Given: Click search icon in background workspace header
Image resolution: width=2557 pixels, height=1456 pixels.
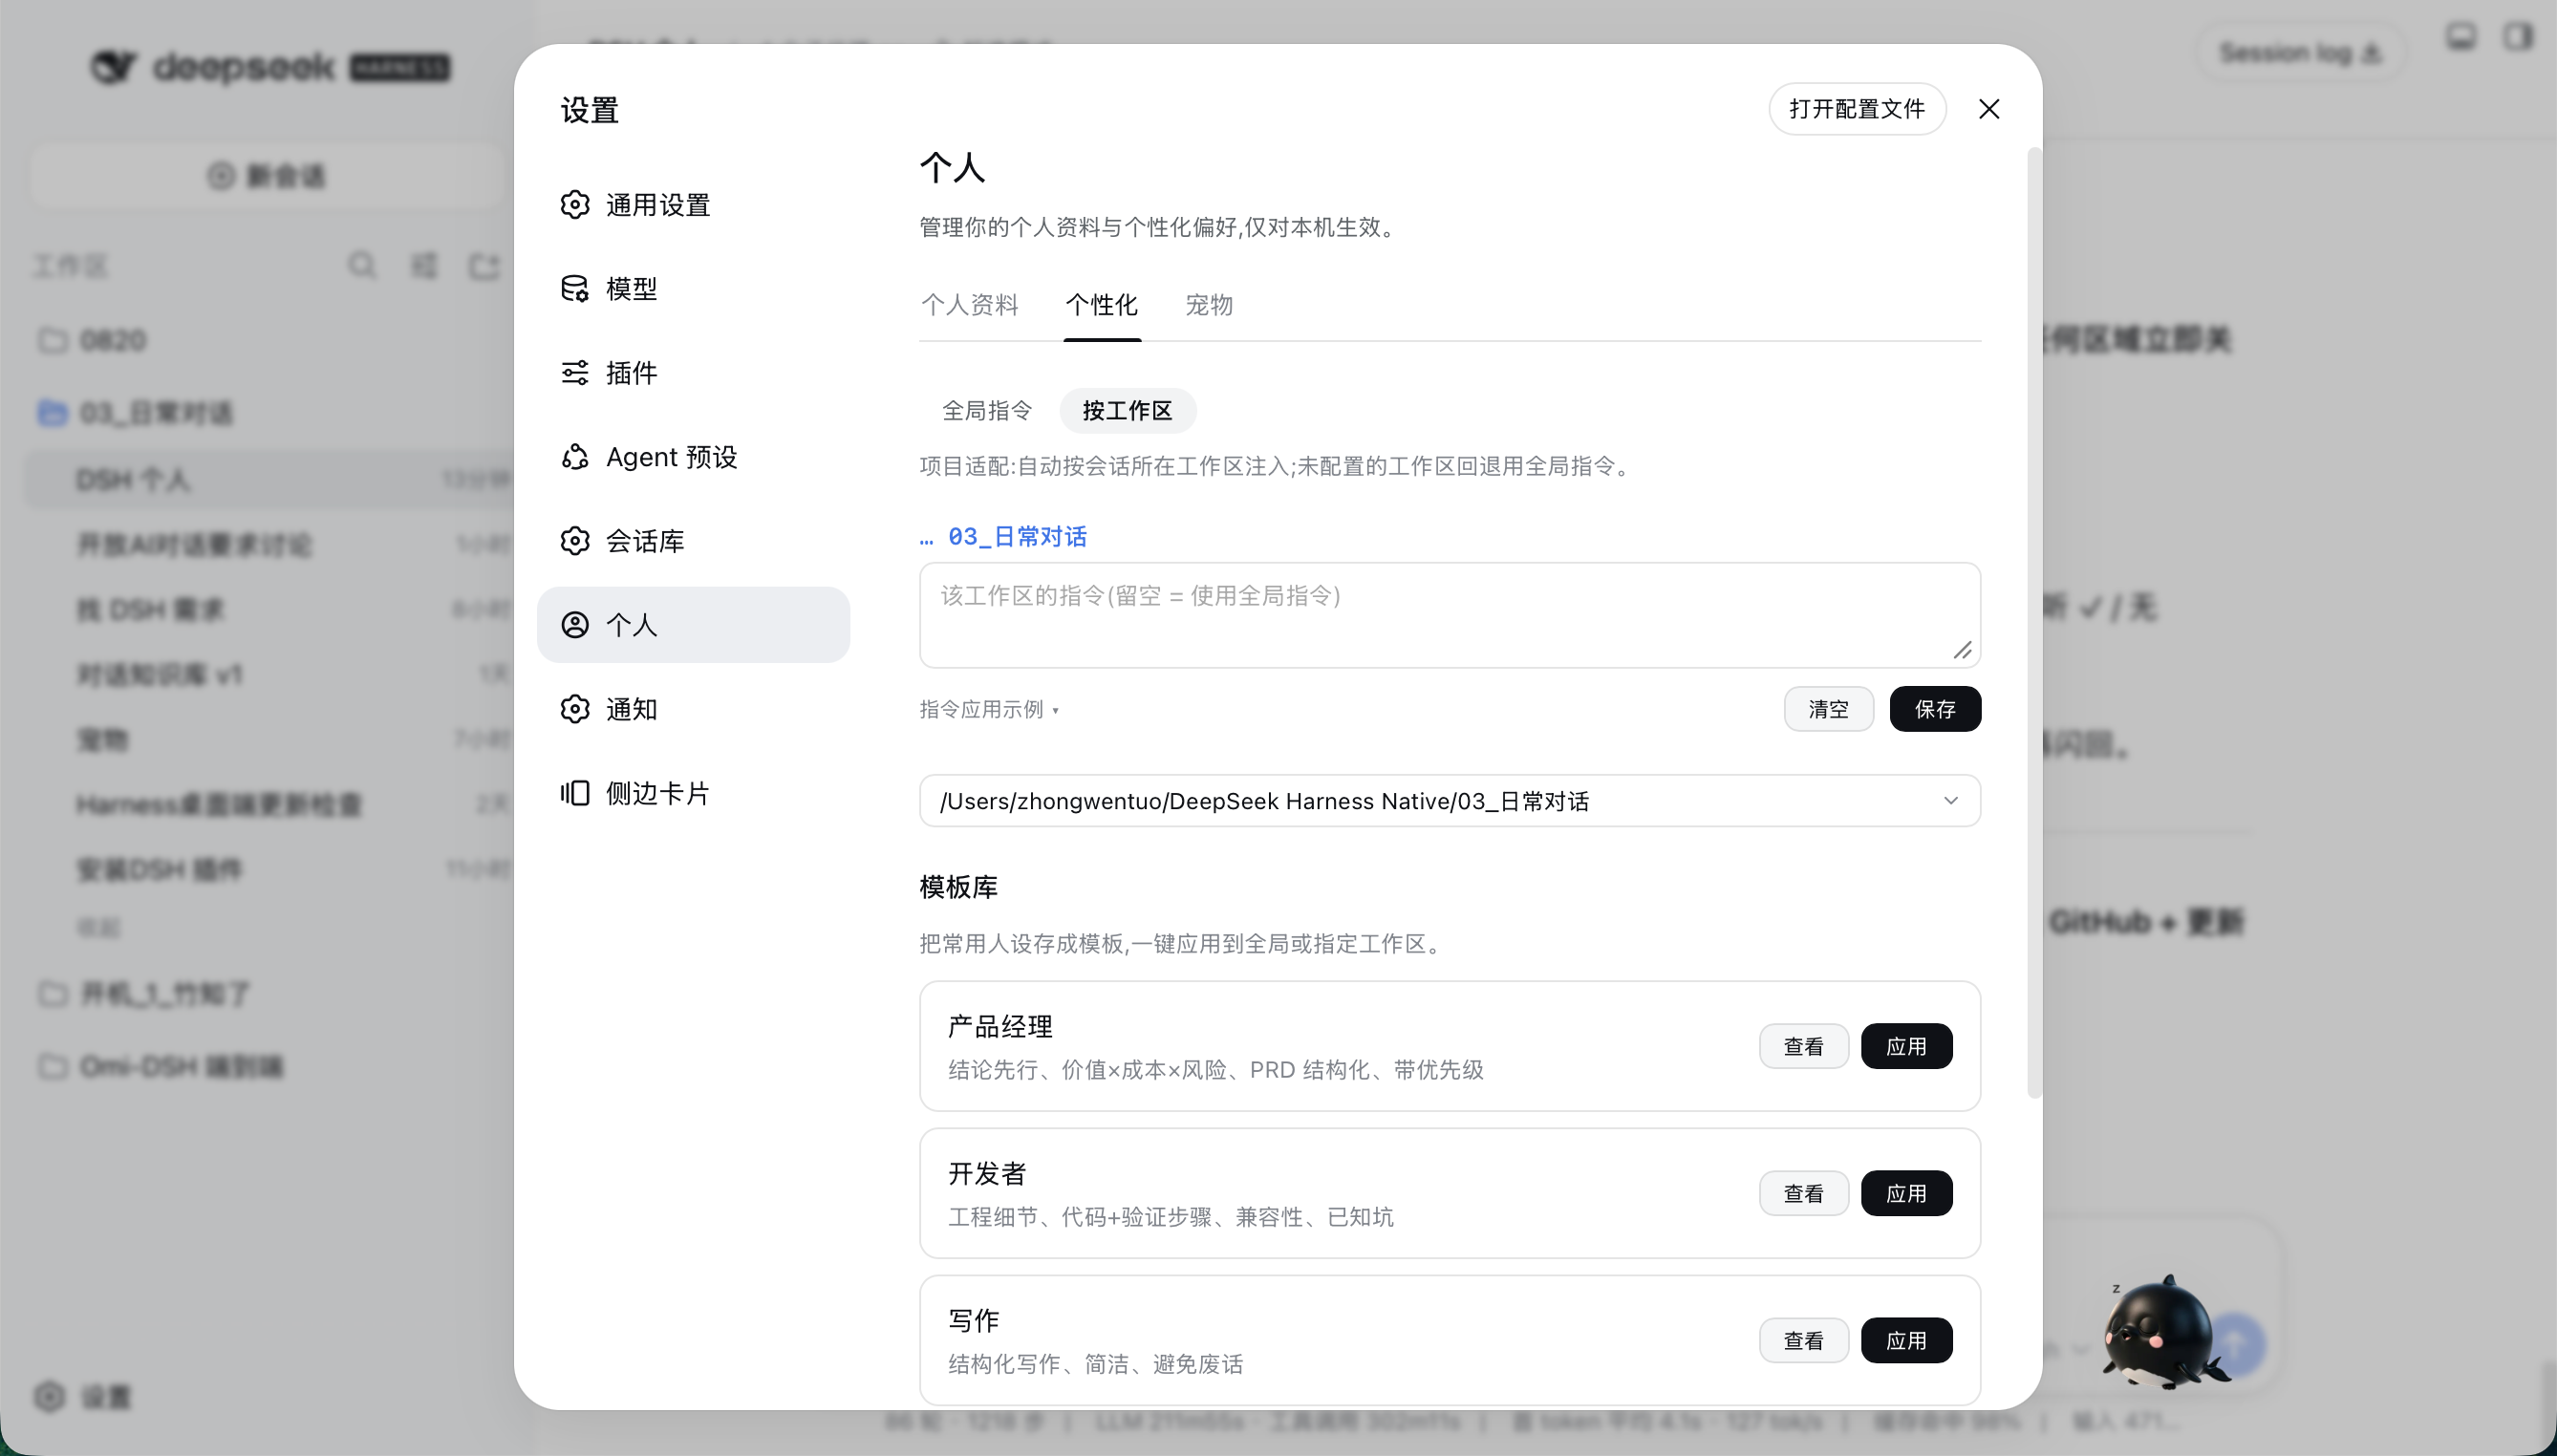Looking at the screenshot, I should tap(362, 266).
